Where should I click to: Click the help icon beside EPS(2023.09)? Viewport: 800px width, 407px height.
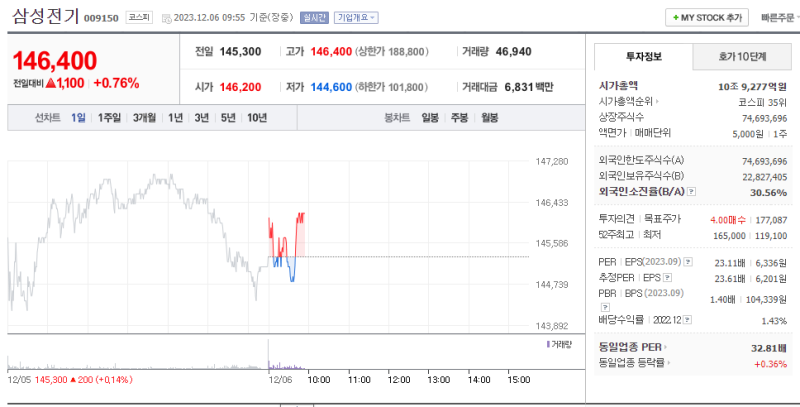pyautogui.click(x=688, y=262)
